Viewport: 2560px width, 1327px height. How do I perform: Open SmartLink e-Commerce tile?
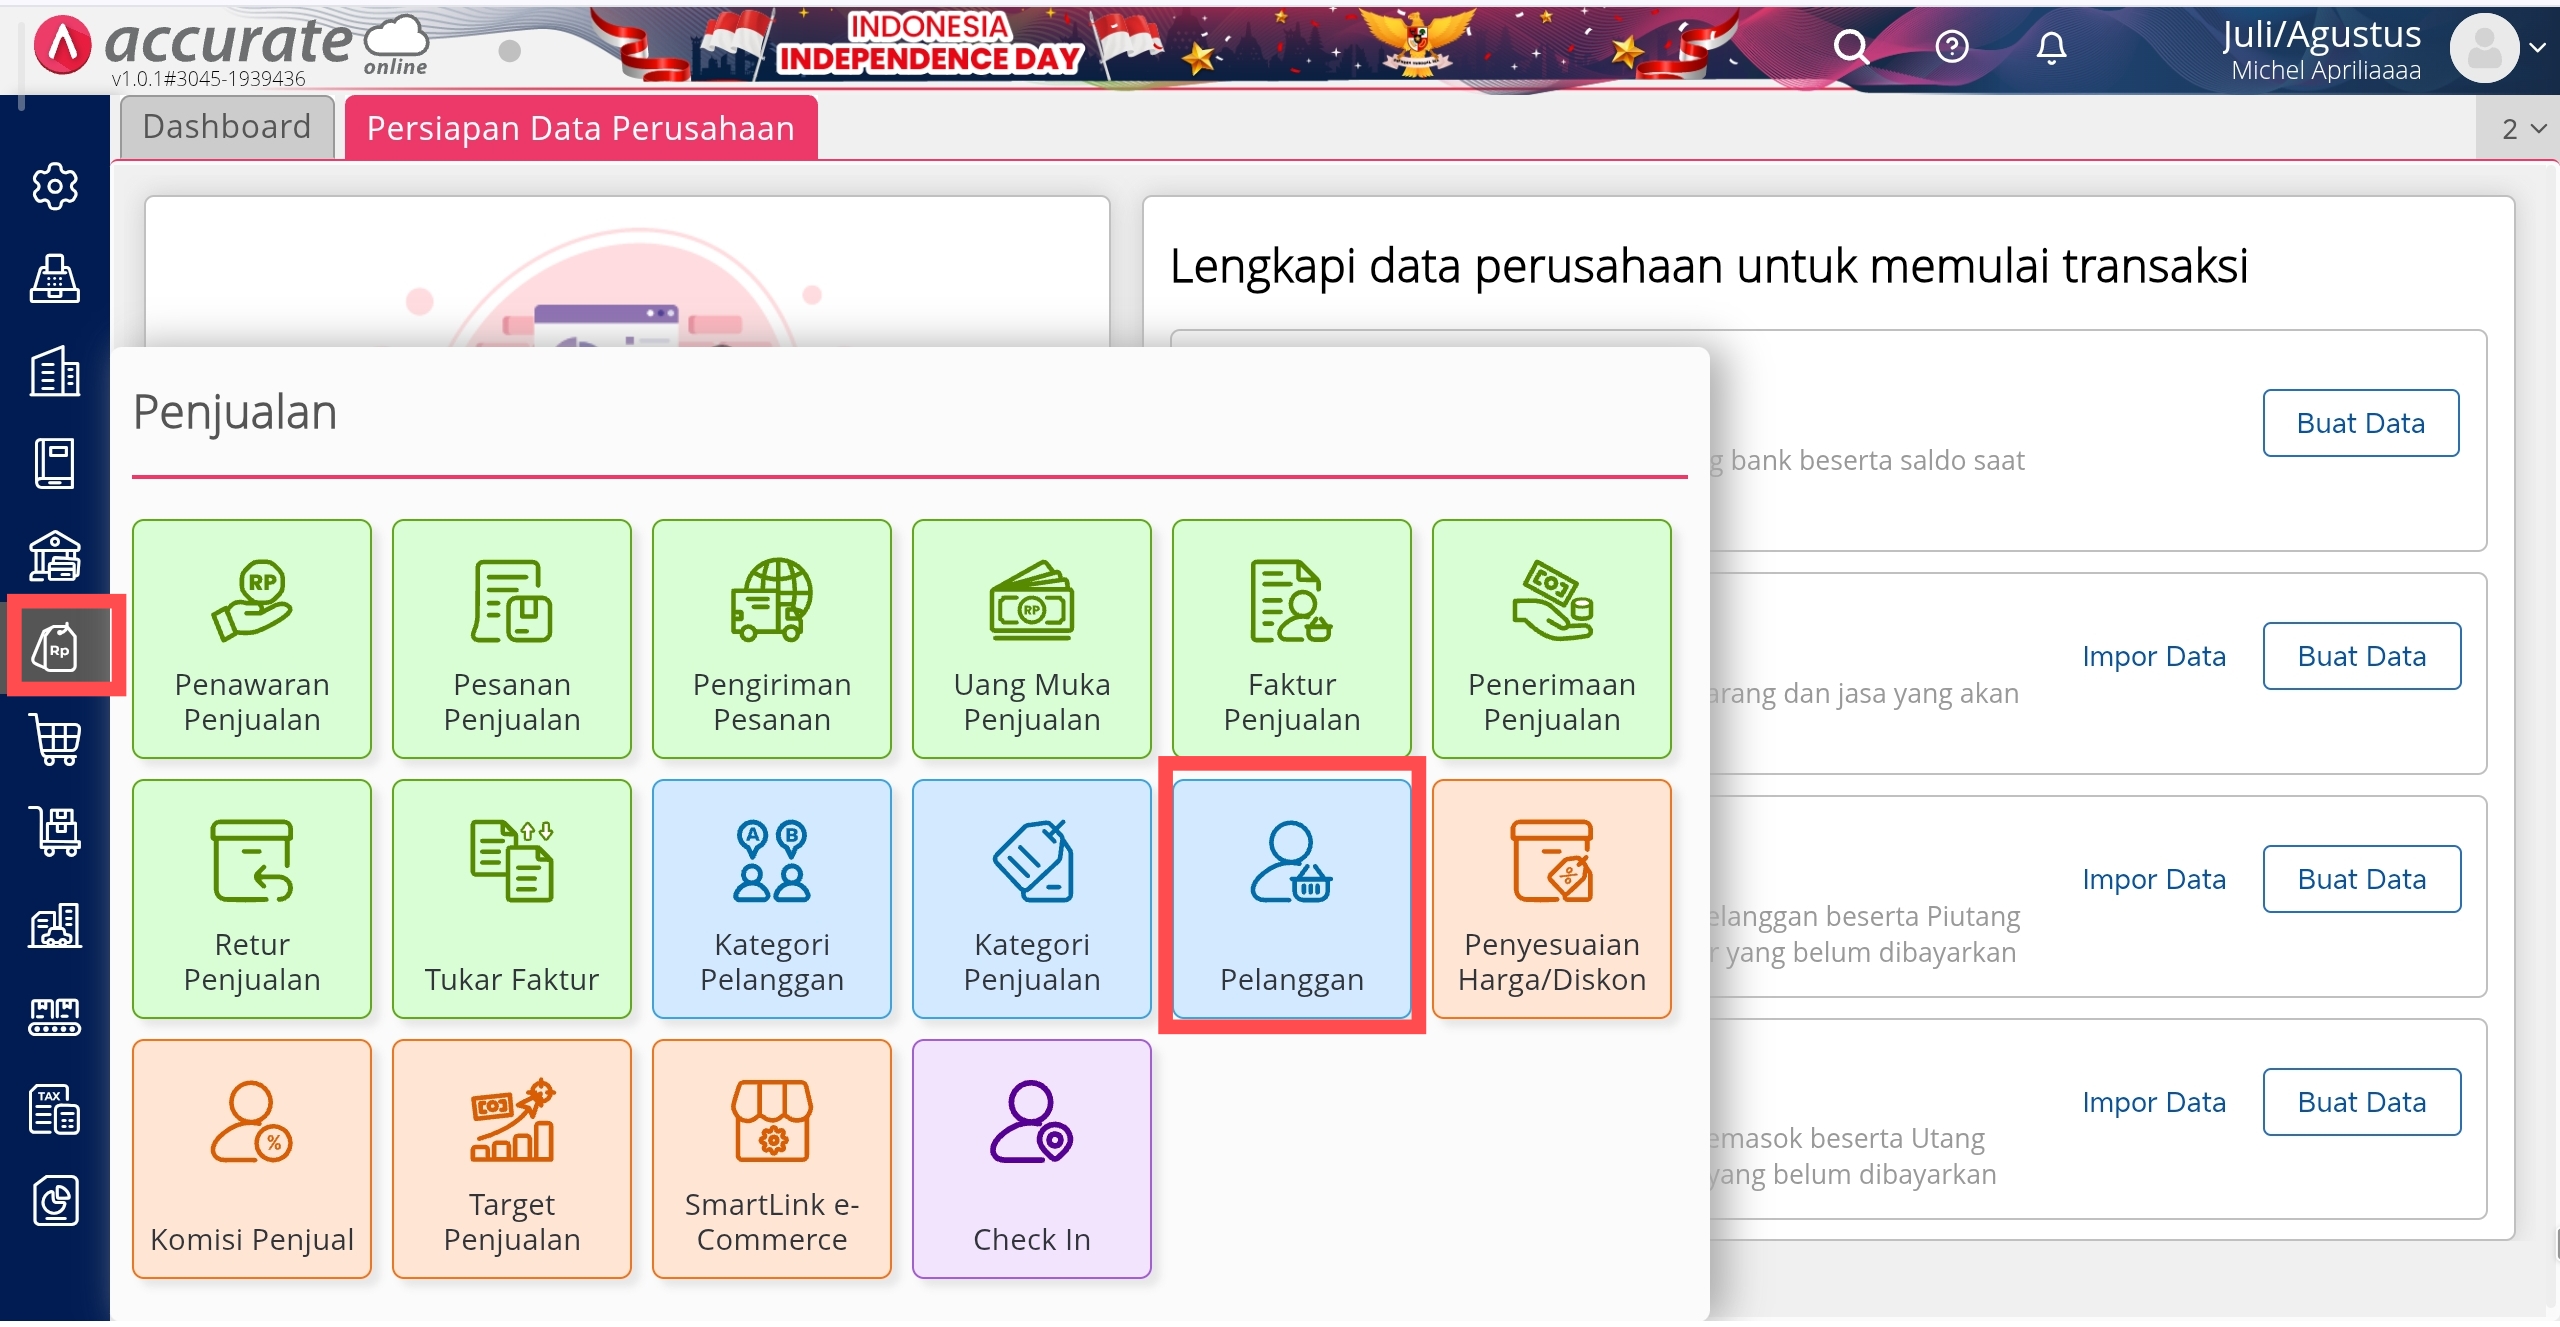tap(771, 1158)
